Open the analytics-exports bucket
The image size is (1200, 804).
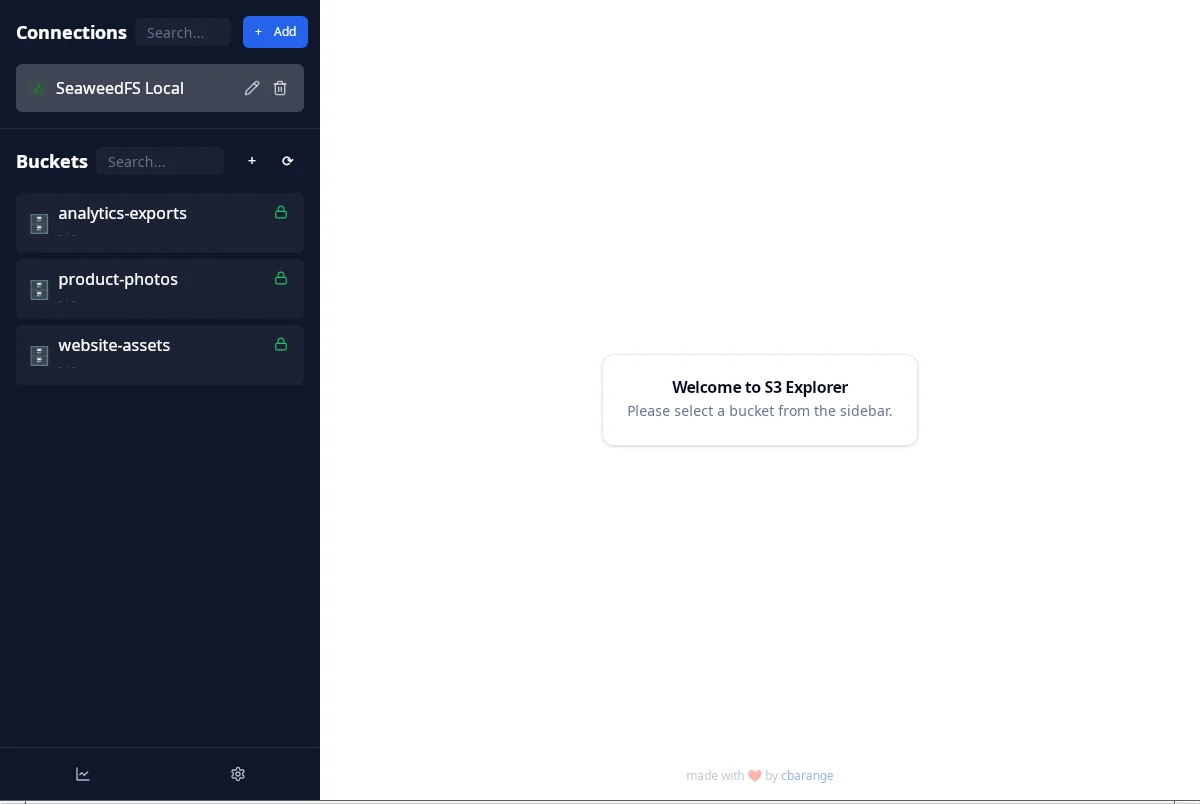click(x=160, y=223)
